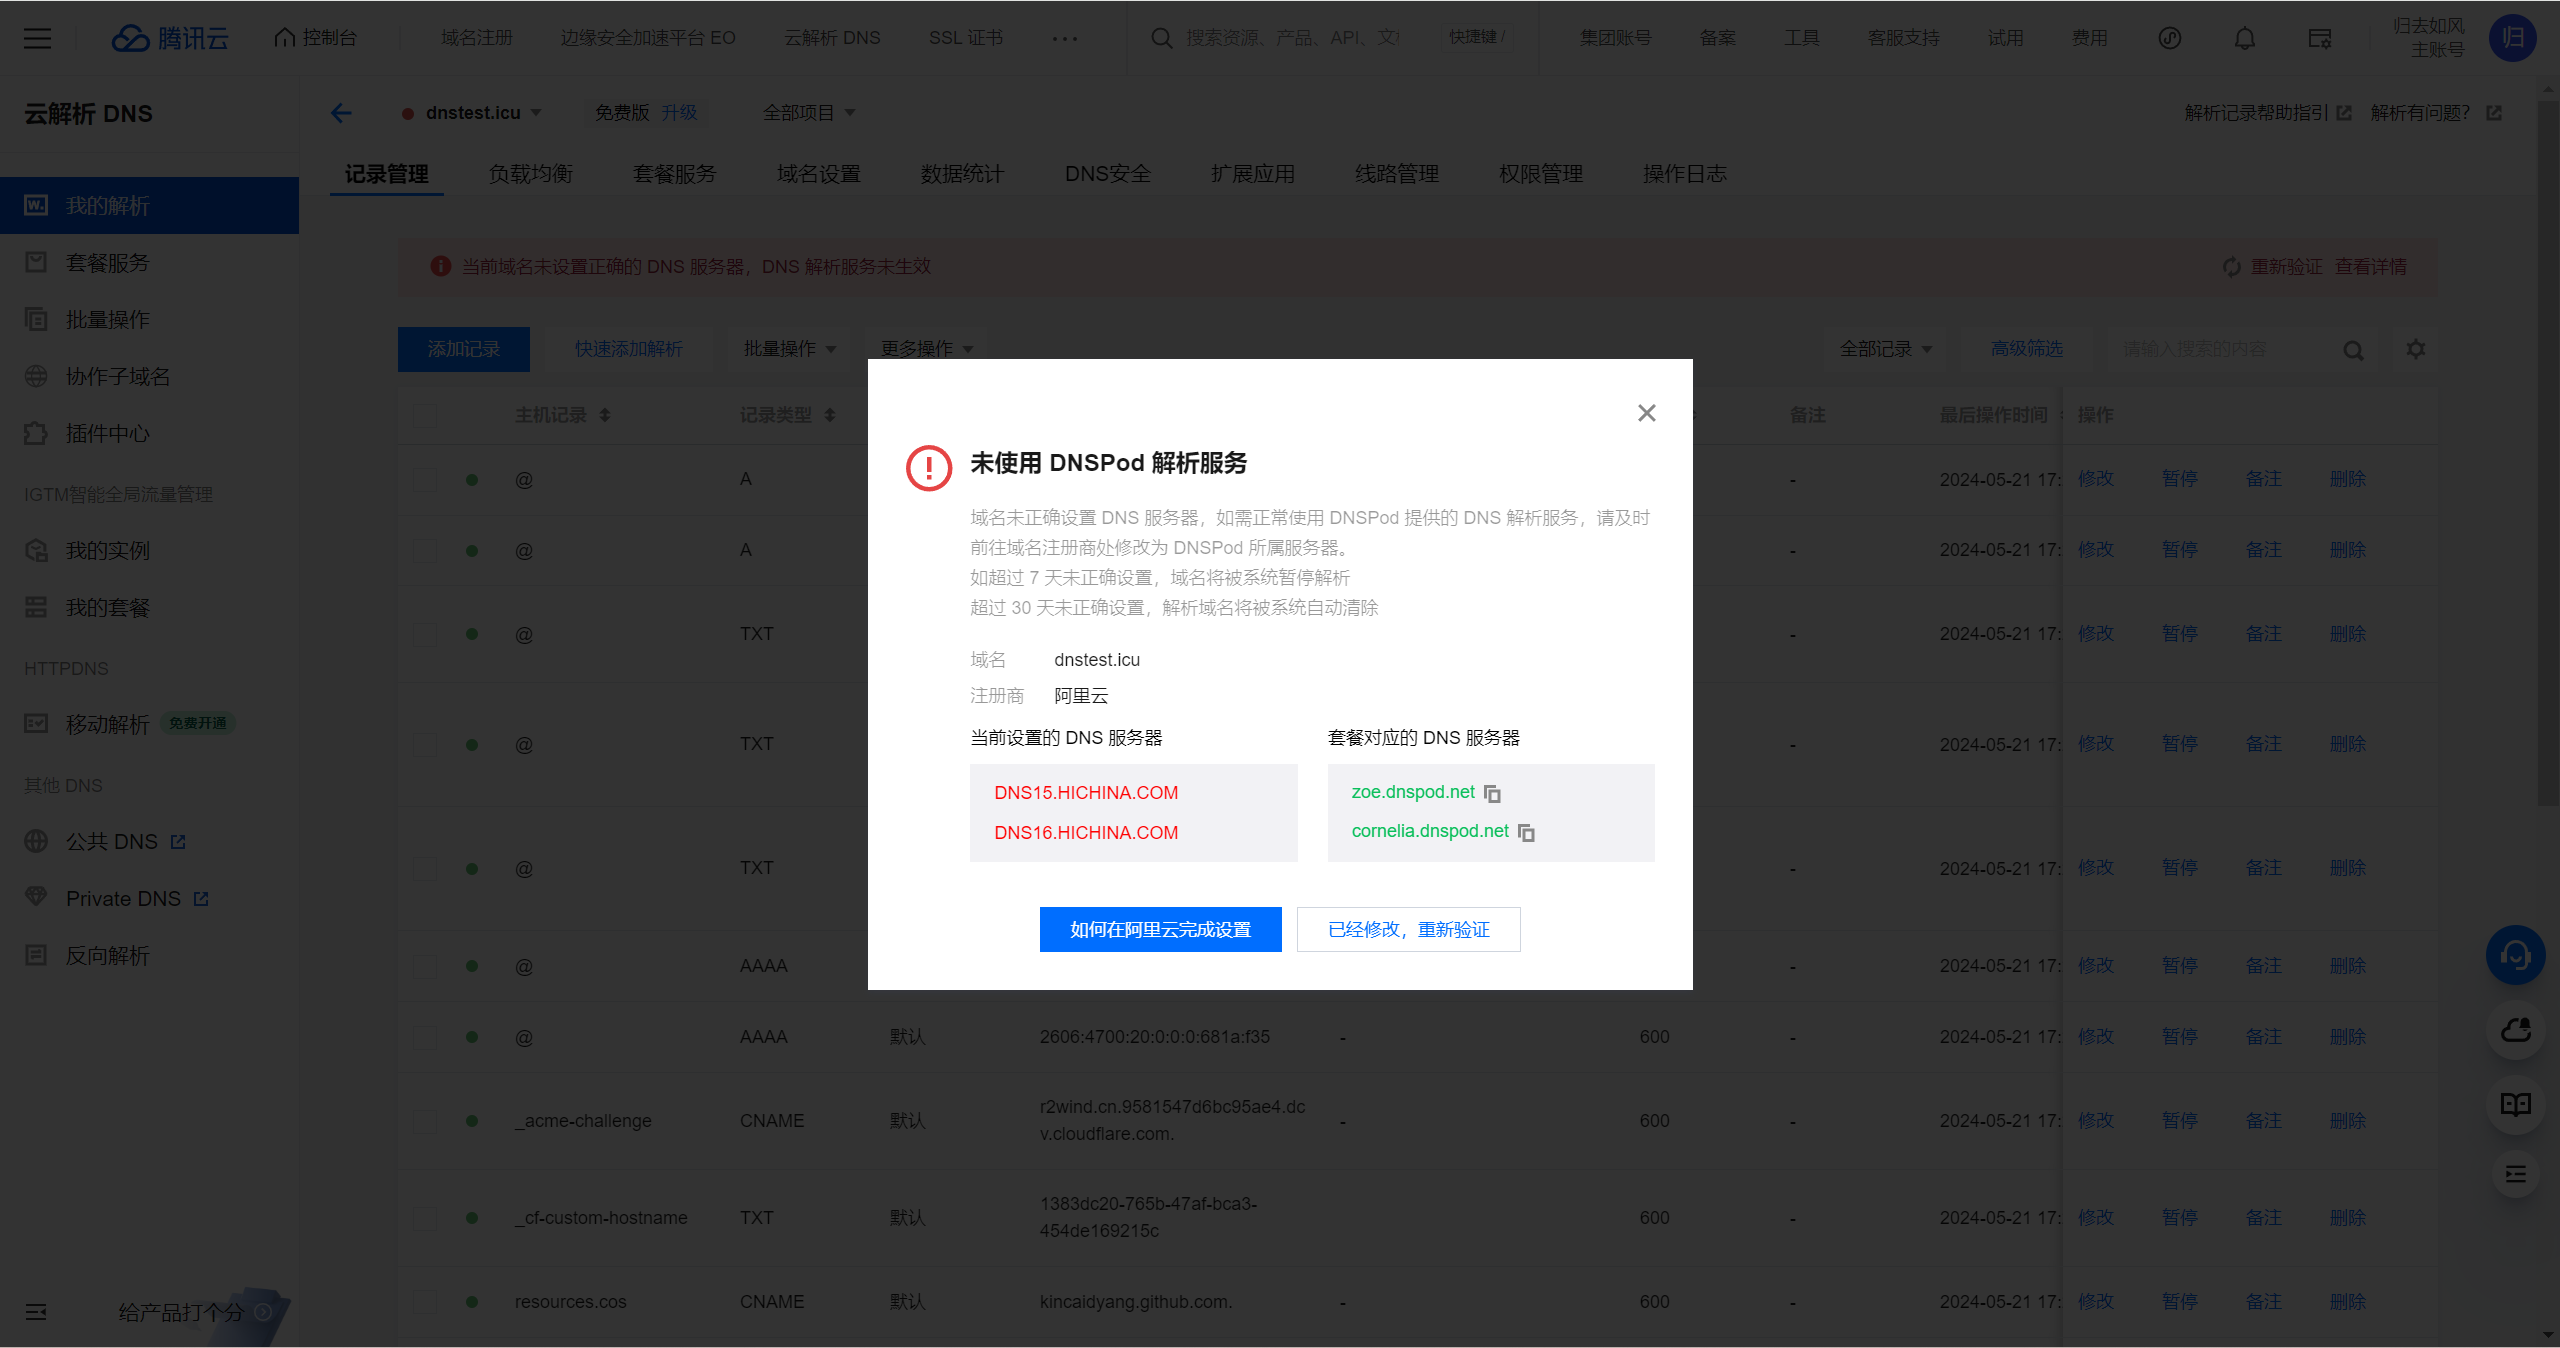Open the documentation book icon widget
Image resolution: width=2560 pixels, height=1348 pixels.
2515,1104
